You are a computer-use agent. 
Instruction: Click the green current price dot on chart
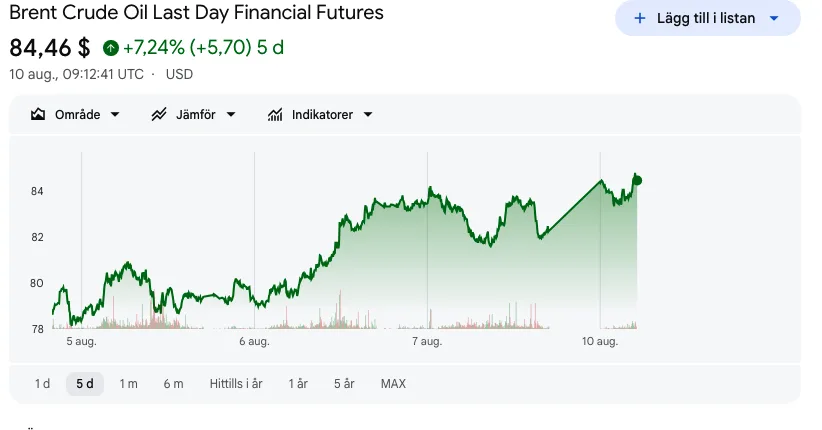coord(637,180)
